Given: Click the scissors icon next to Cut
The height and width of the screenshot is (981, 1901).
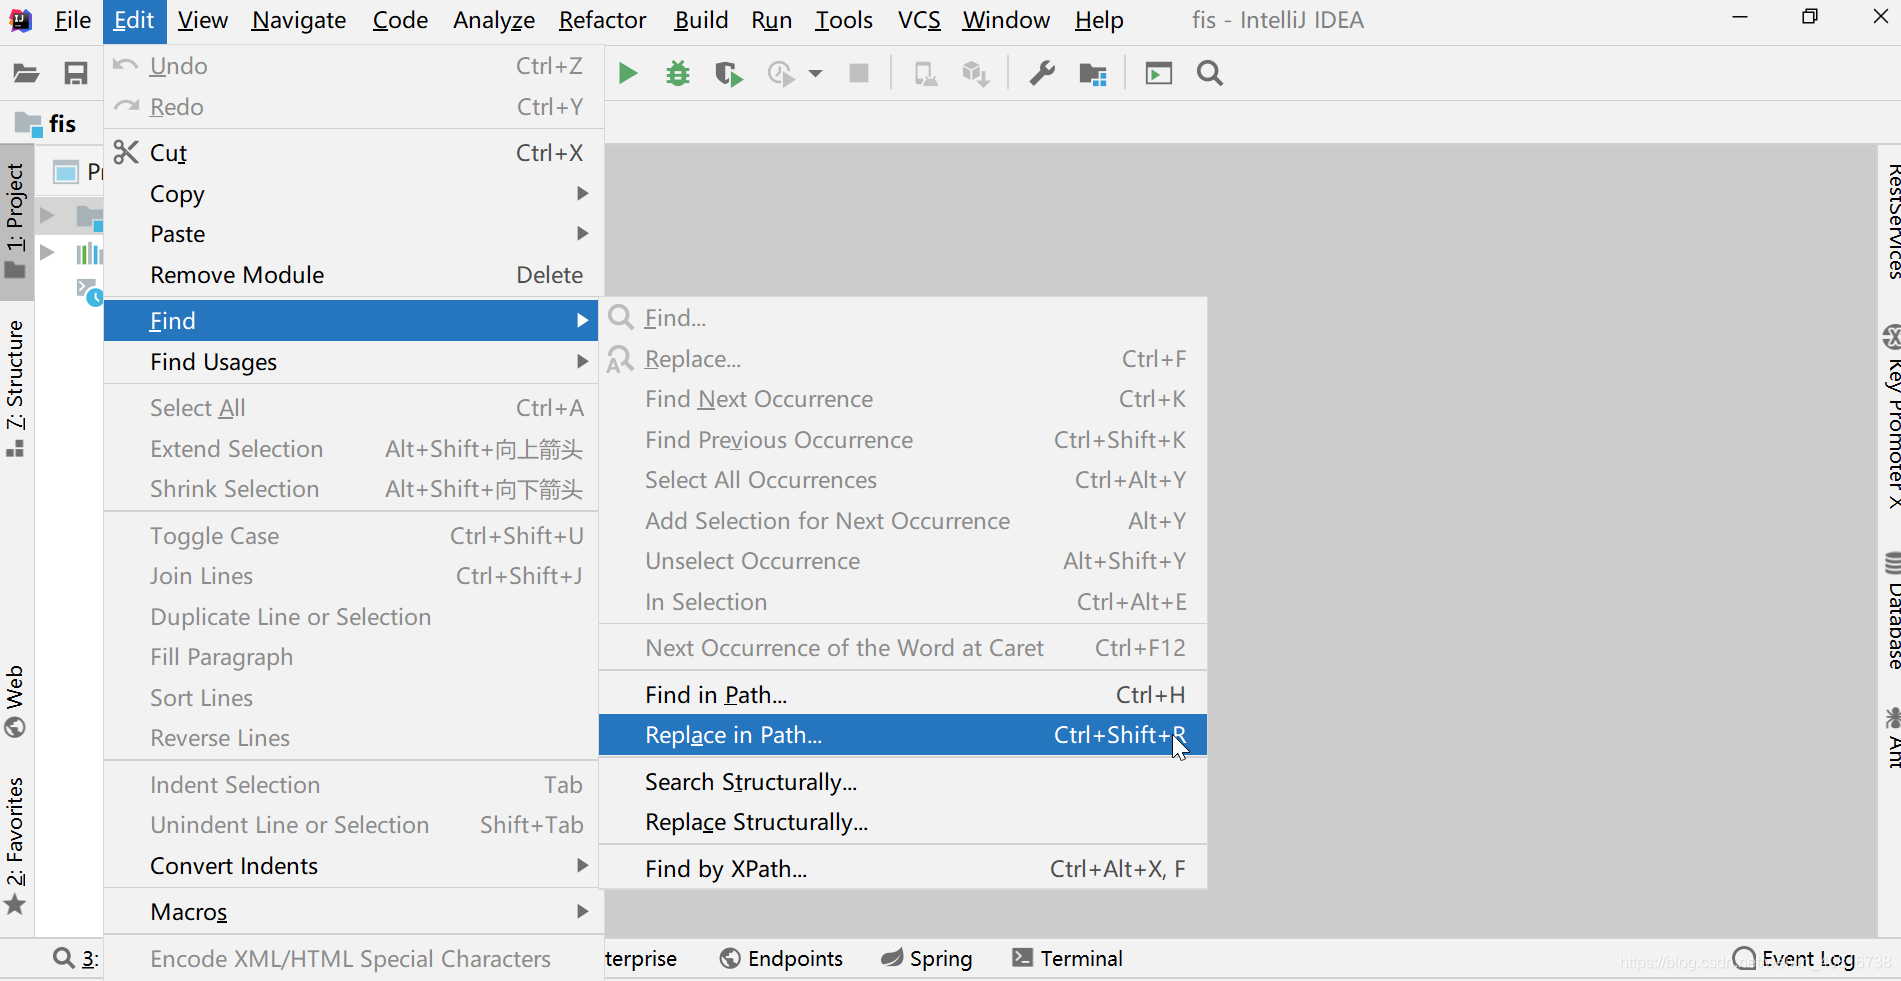Looking at the screenshot, I should click(x=126, y=152).
